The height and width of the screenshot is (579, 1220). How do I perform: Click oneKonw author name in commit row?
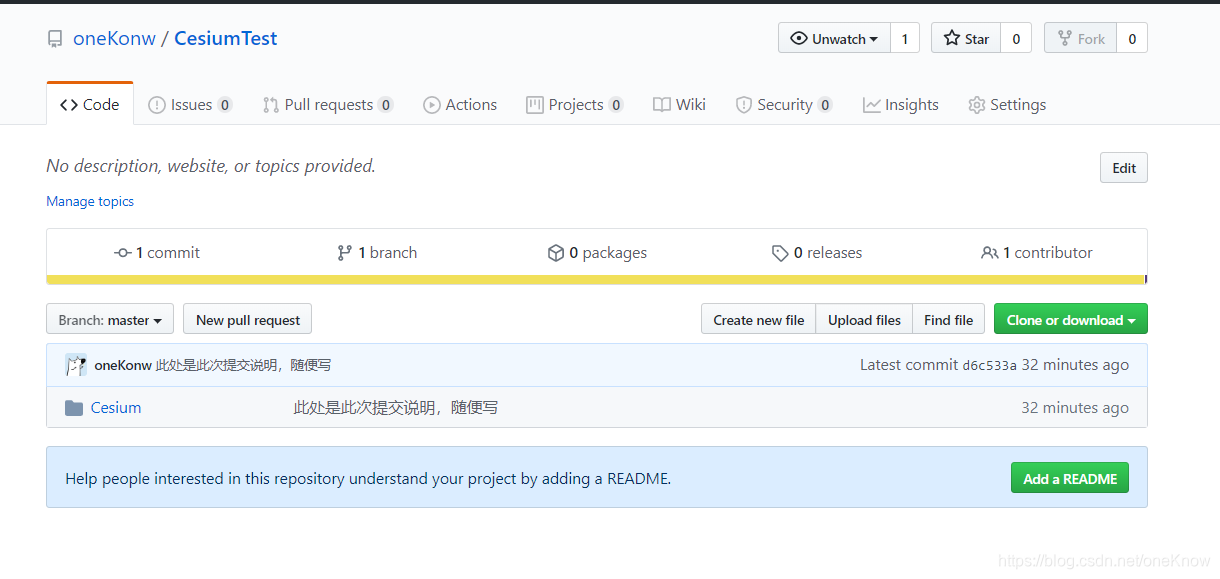click(x=123, y=365)
